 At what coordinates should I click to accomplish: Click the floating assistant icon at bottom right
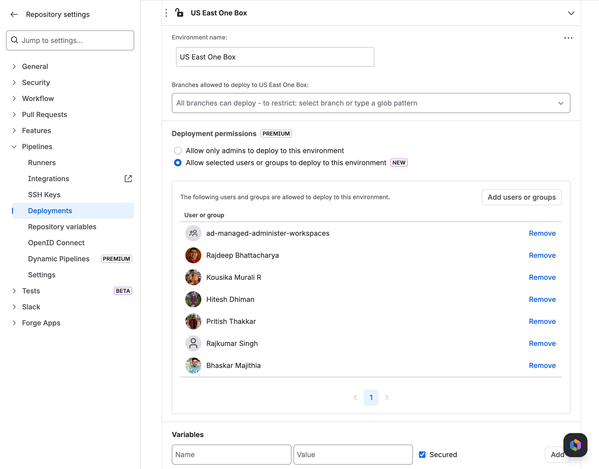[575, 445]
